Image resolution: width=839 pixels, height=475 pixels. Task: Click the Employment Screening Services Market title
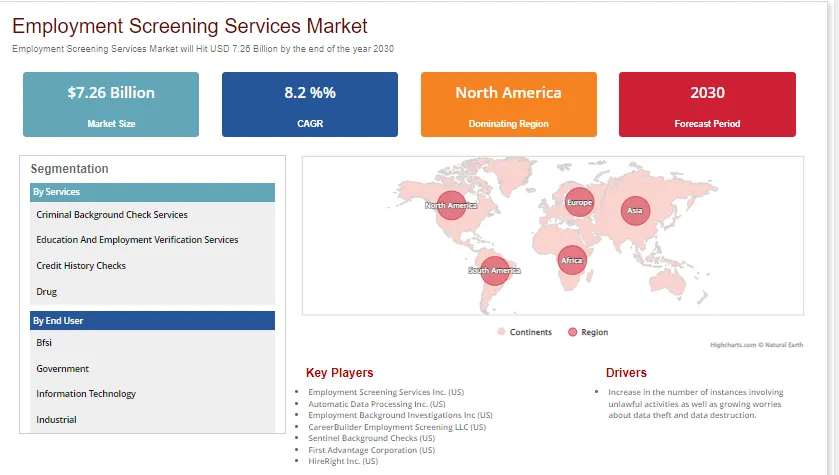coord(189,26)
